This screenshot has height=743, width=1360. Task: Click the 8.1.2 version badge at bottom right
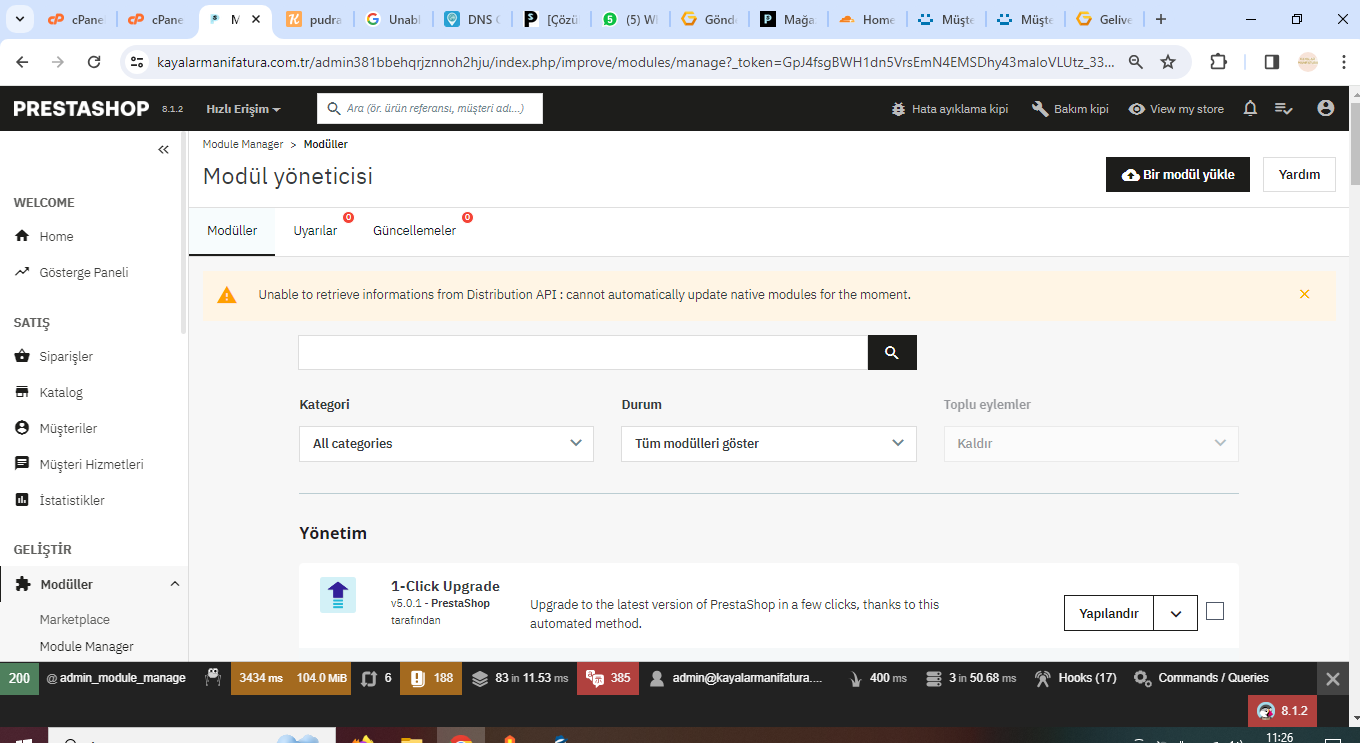(x=1282, y=711)
